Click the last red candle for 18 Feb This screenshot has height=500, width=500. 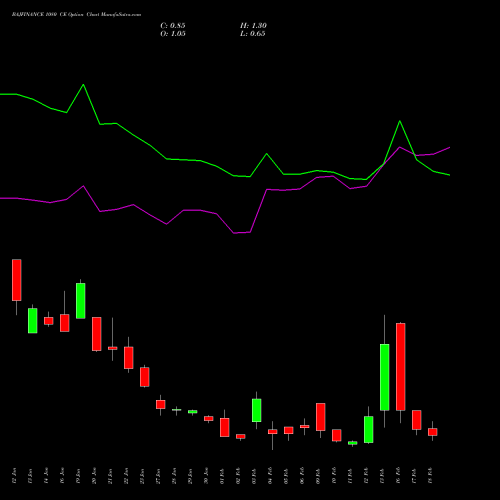point(433,432)
